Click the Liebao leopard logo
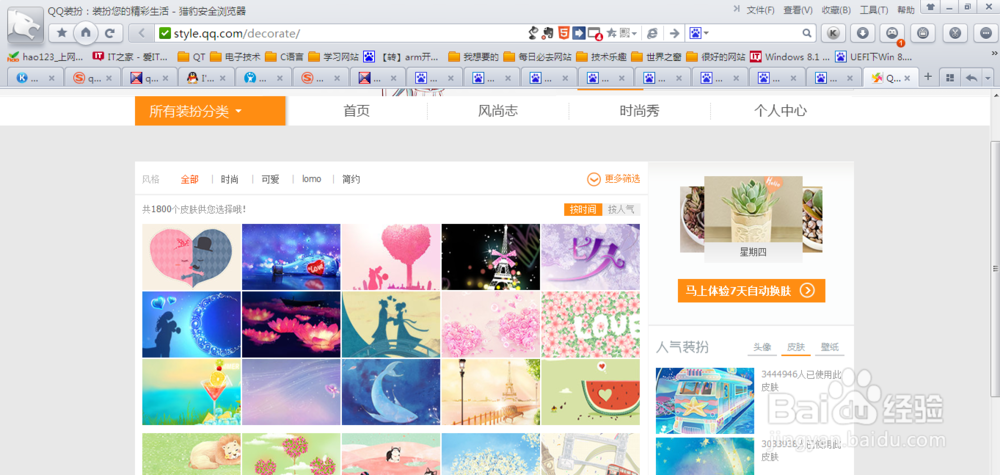 [26, 26]
